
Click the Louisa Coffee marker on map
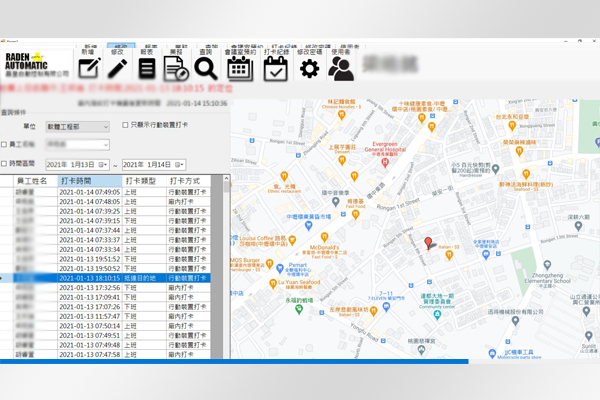coord(292,240)
